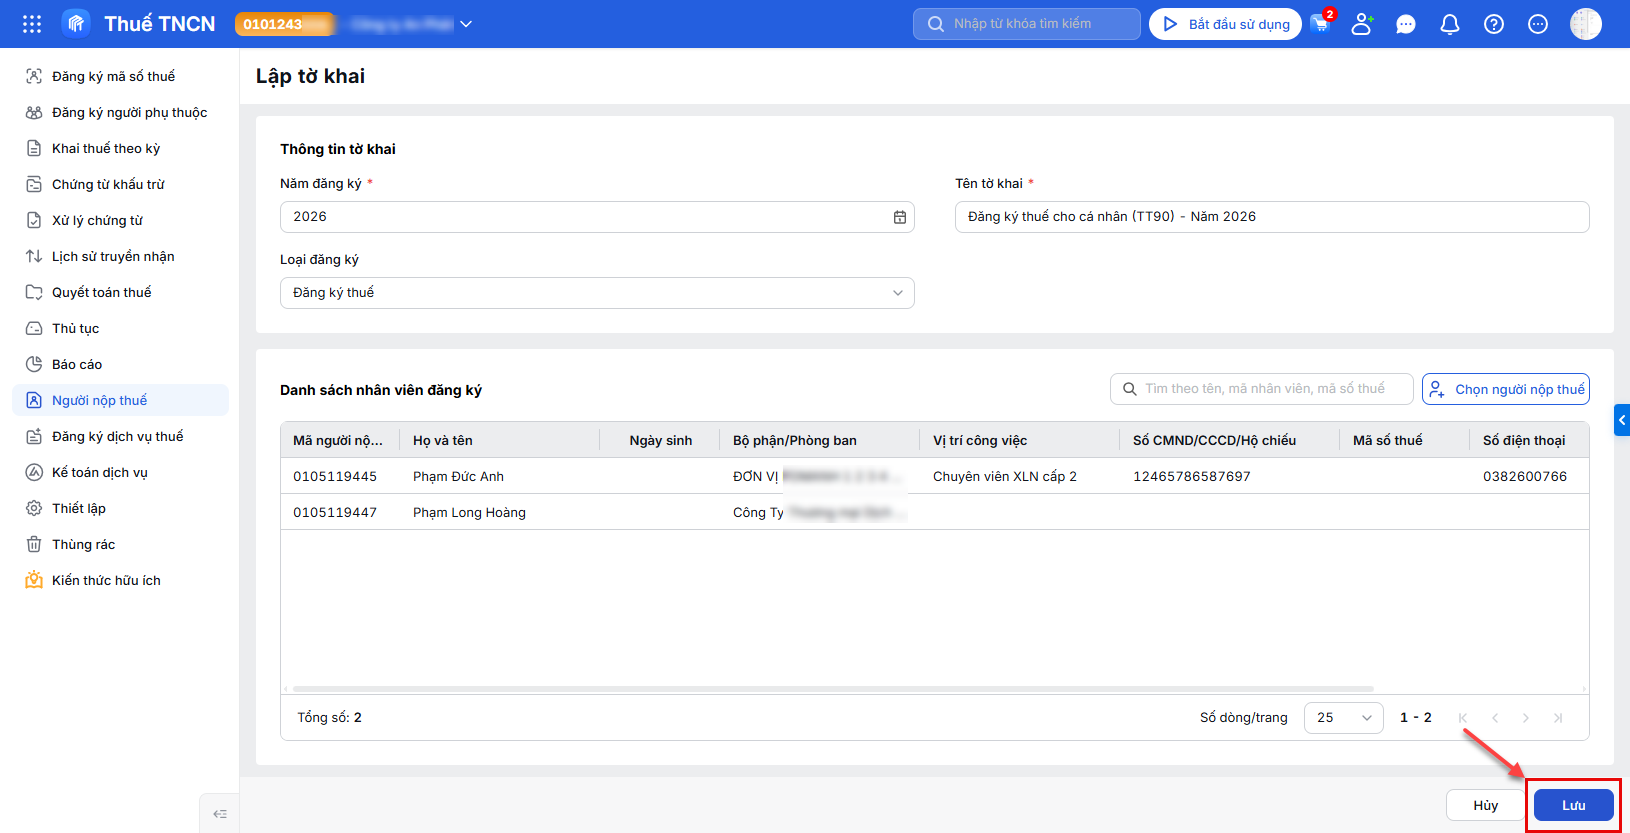
Task: Click the employee search field in table header
Action: click(1262, 389)
